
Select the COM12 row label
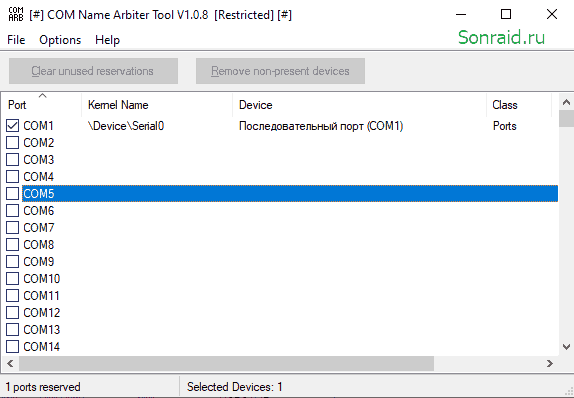pyautogui.click(x=41, y=312)
